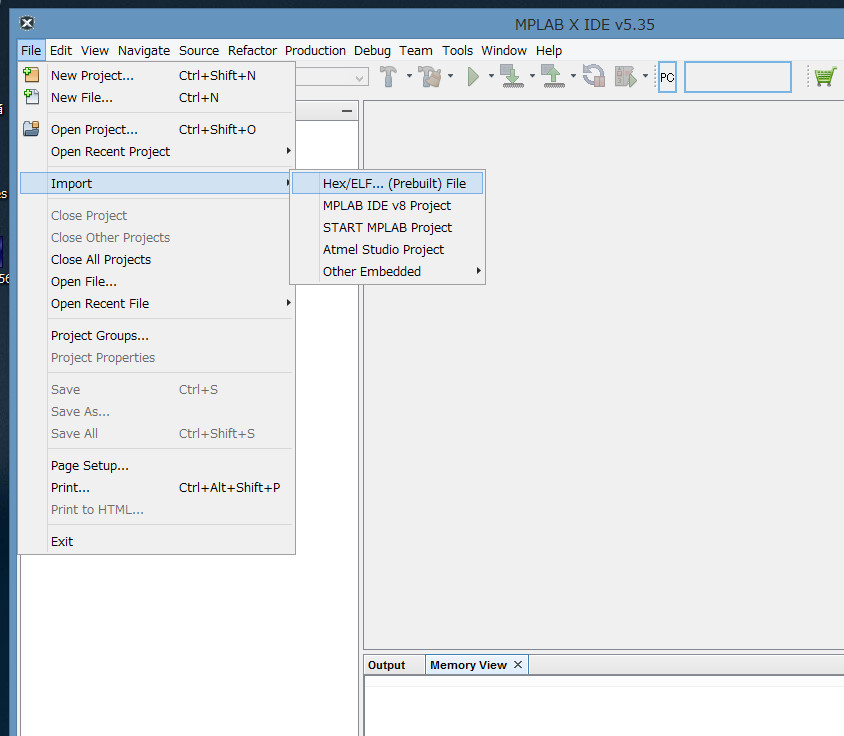Open Run Project dropdown arrow
This screenshot has width=844, height=736.
491,76
